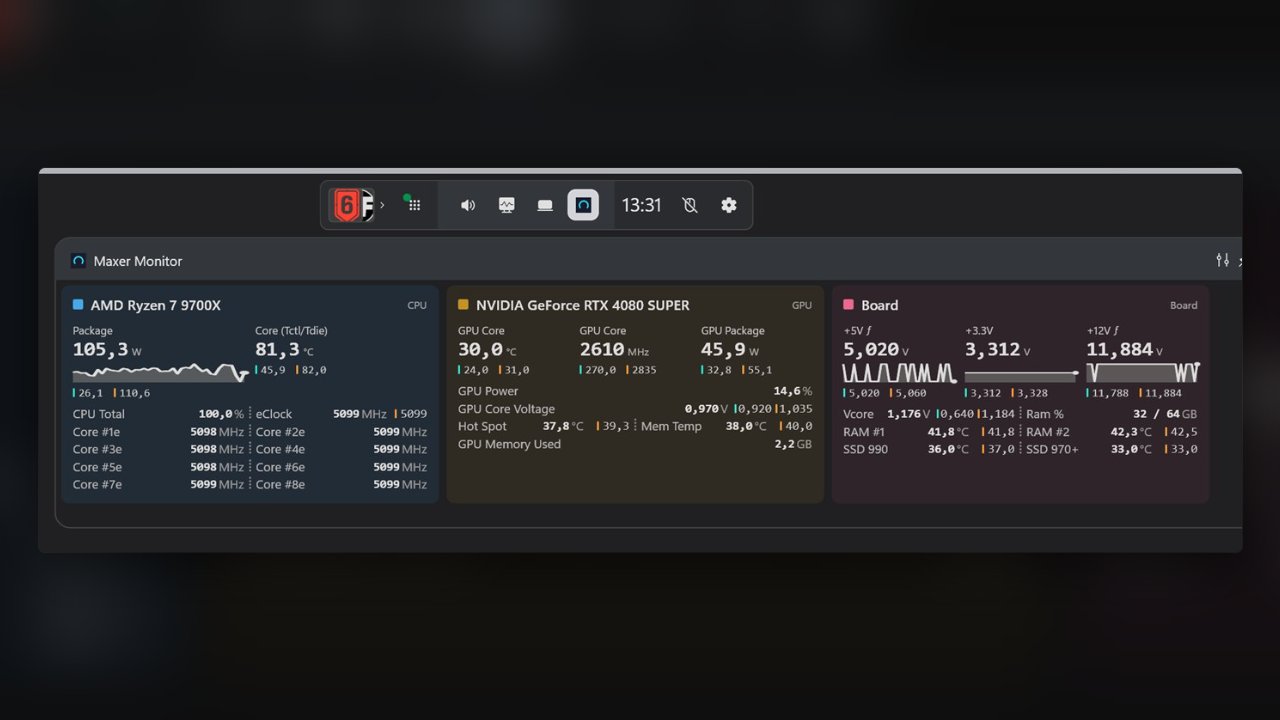This screenshot has height=720, width=1280.
Task: Click the SSD 970+ temperature entry
Action: click(x=1112, y=449)
